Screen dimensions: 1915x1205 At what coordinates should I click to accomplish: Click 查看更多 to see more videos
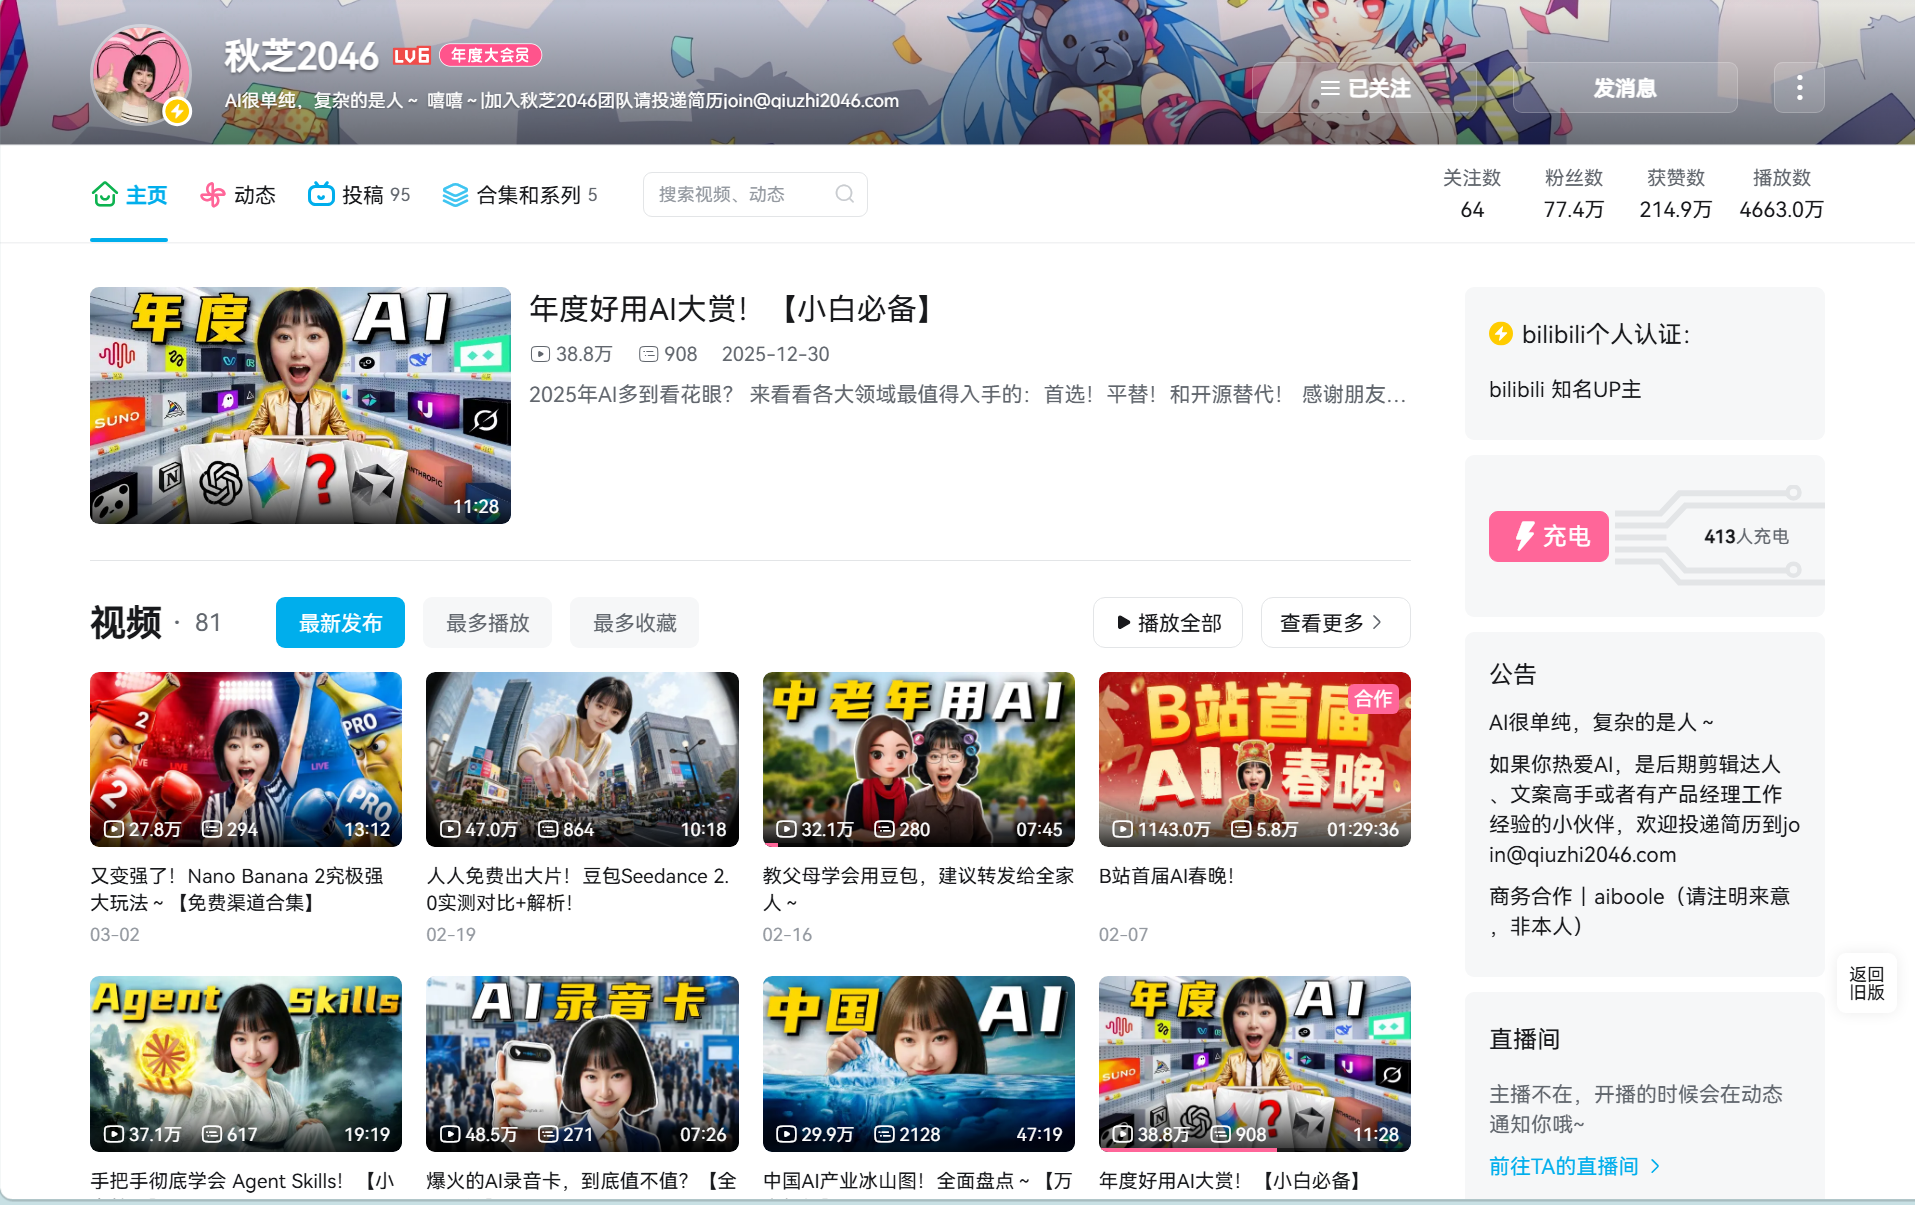point(1336,623)
